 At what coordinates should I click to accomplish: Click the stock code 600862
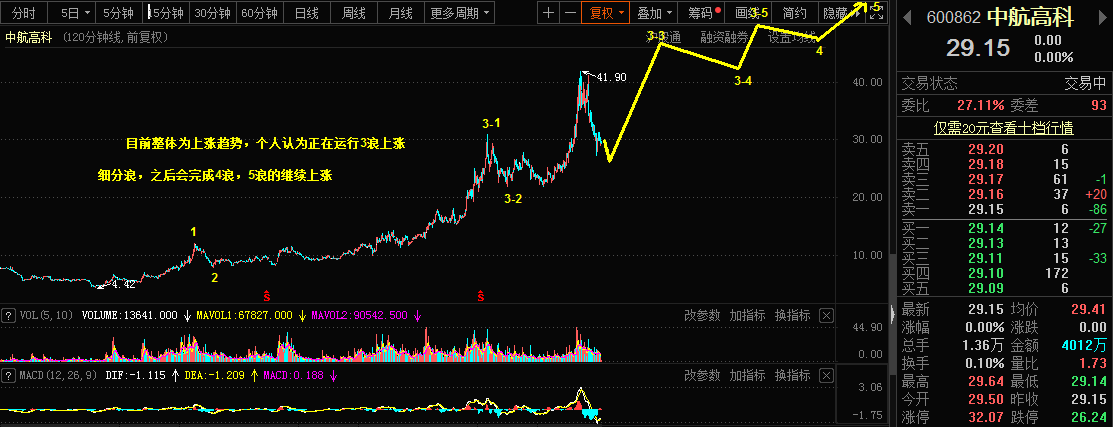click(x=953, y=18)
